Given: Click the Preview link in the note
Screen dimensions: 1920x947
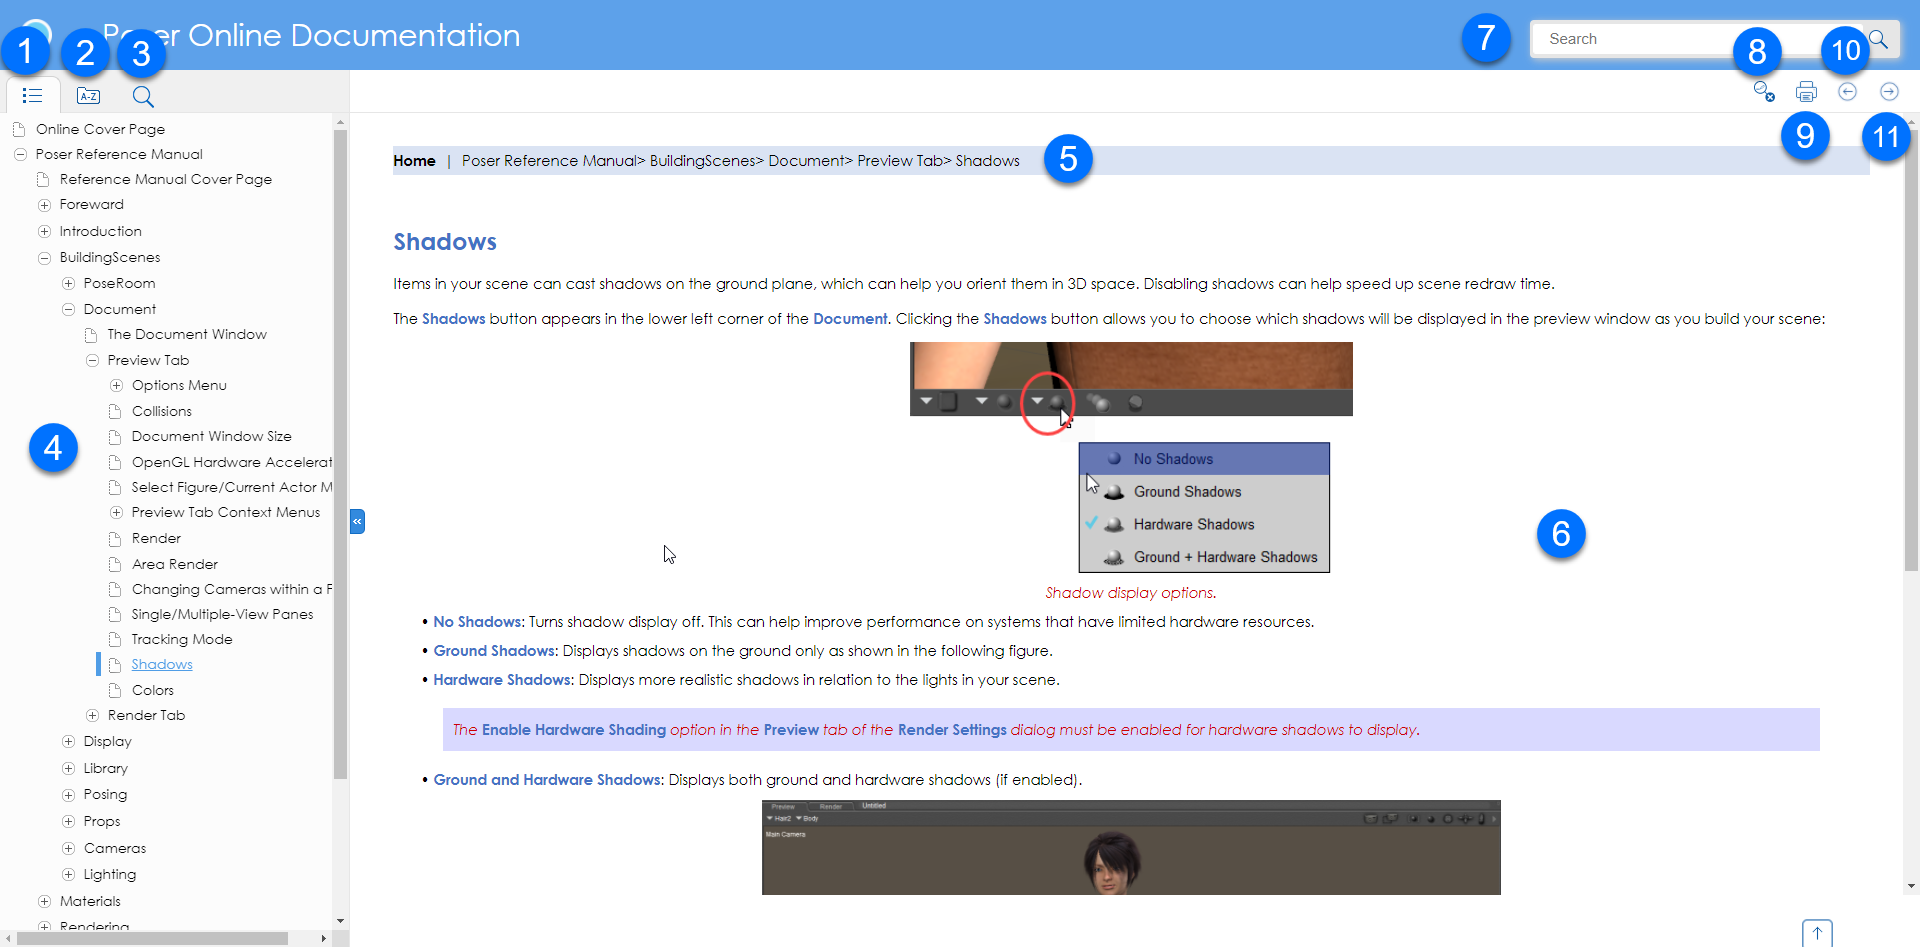Looking at the screenshot, I should [x=791, y=730].
